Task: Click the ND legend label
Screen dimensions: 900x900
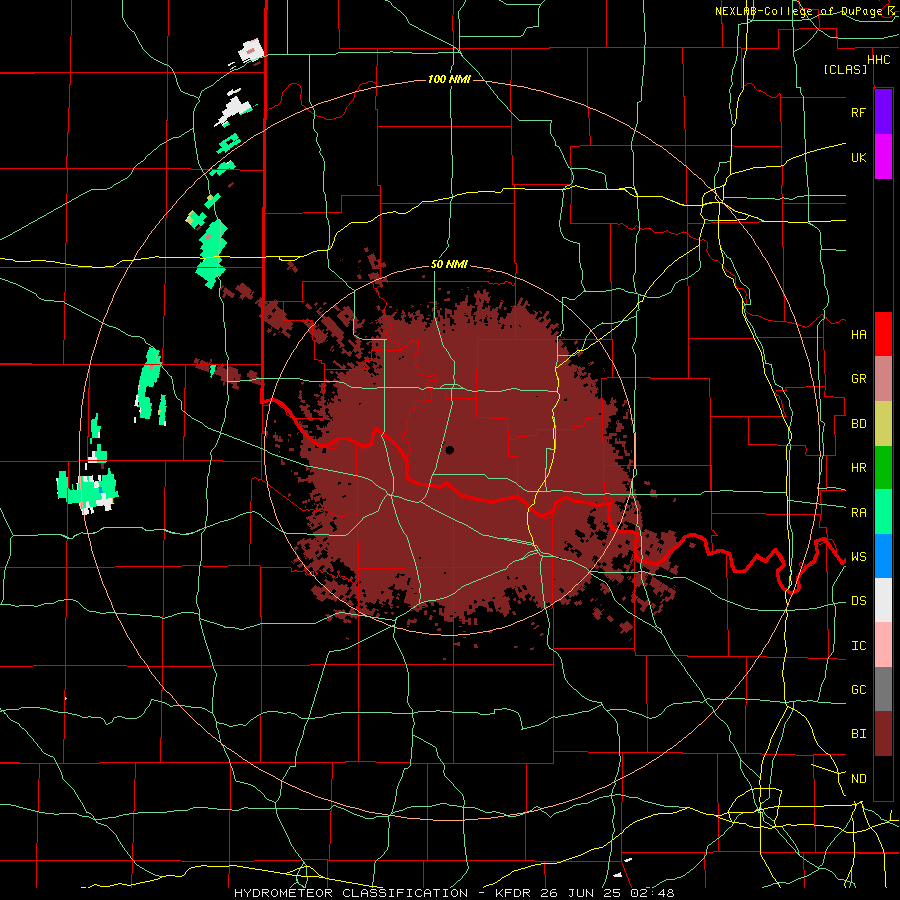Action: [x=858, y=779]
